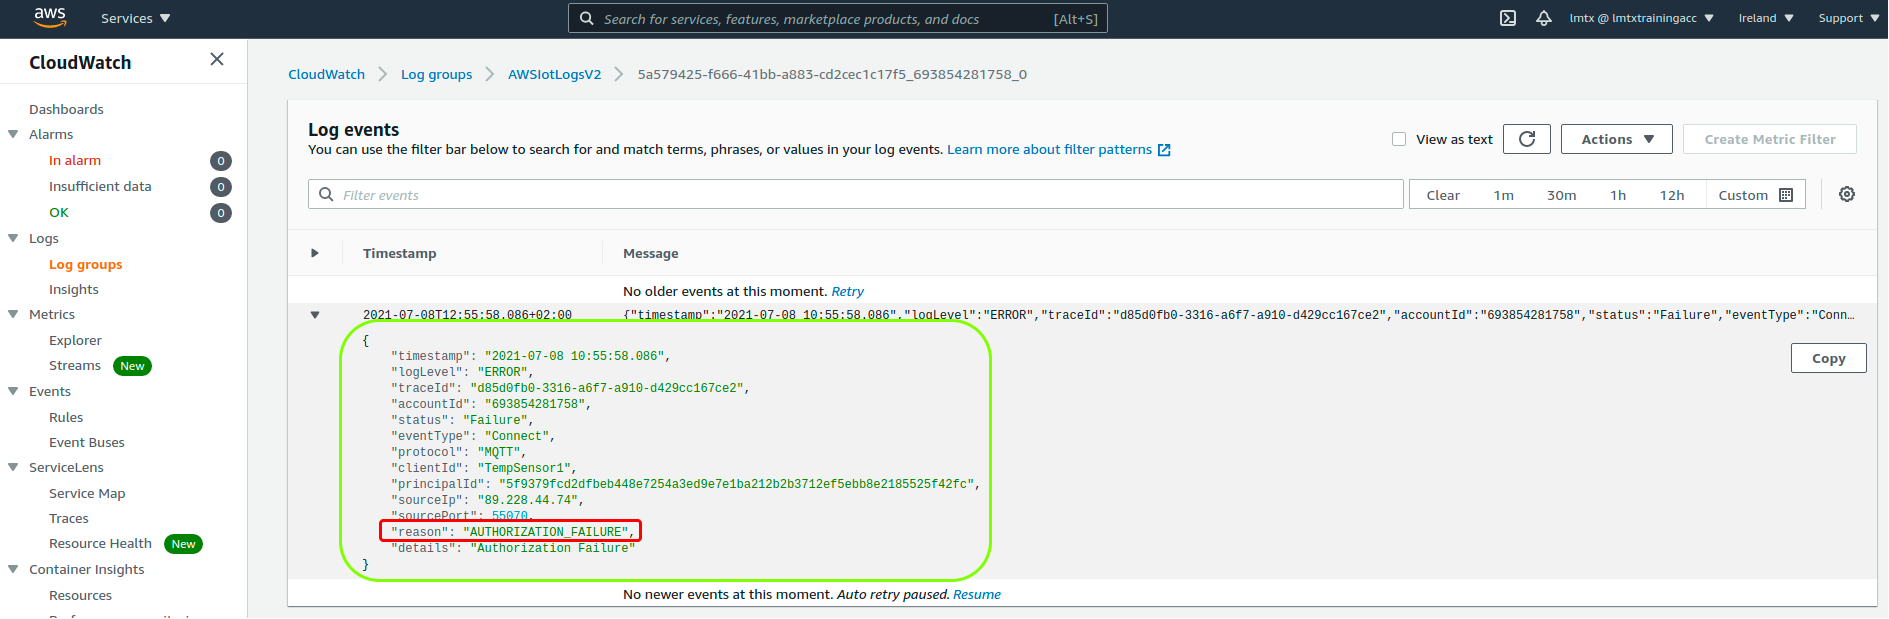Collapse the Alarms section in sidebar
Image resolution: width=1889 pixels, height=619 pixels.
pyautogui.click(x=13, y=134)
